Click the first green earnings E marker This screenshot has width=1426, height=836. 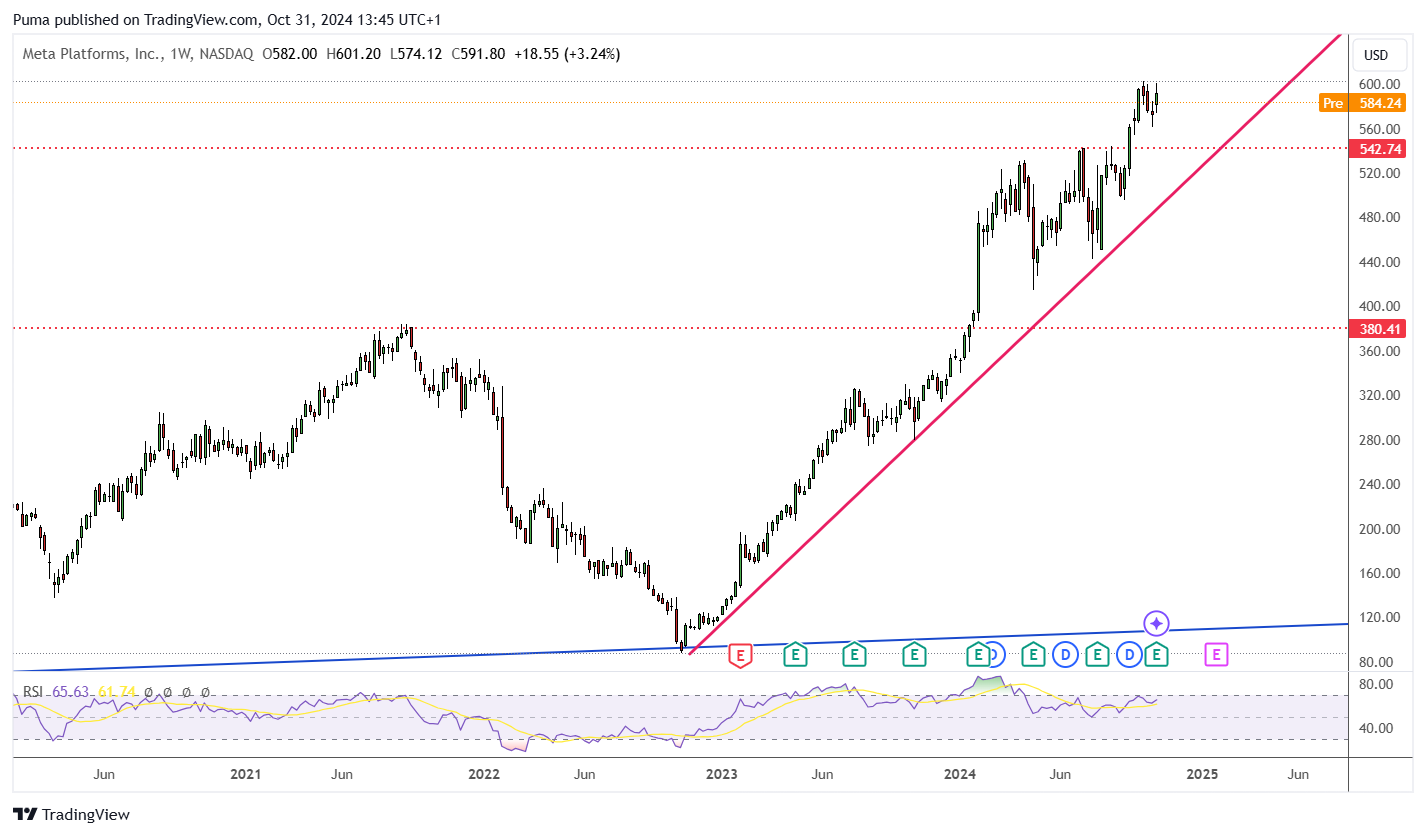coord(795,655)
